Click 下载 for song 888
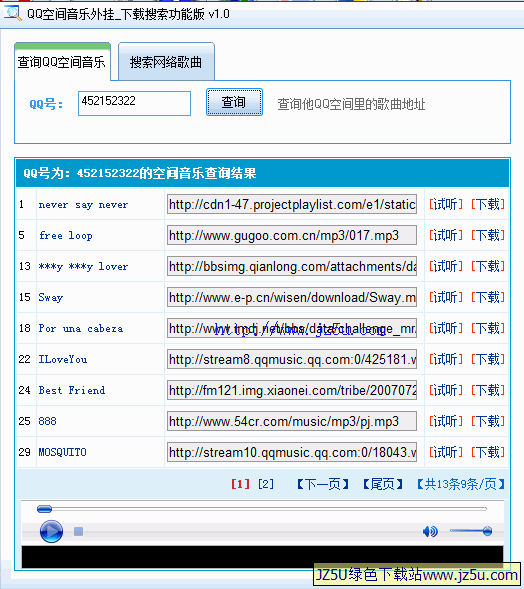Screen dimensions: 524x589 [488, 421]
